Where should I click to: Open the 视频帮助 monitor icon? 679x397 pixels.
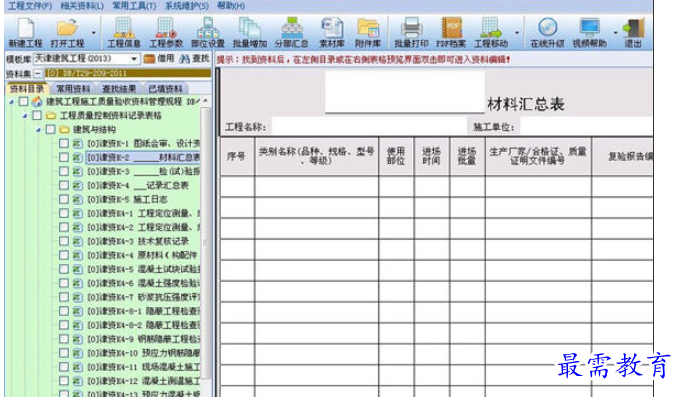point(589,33)
